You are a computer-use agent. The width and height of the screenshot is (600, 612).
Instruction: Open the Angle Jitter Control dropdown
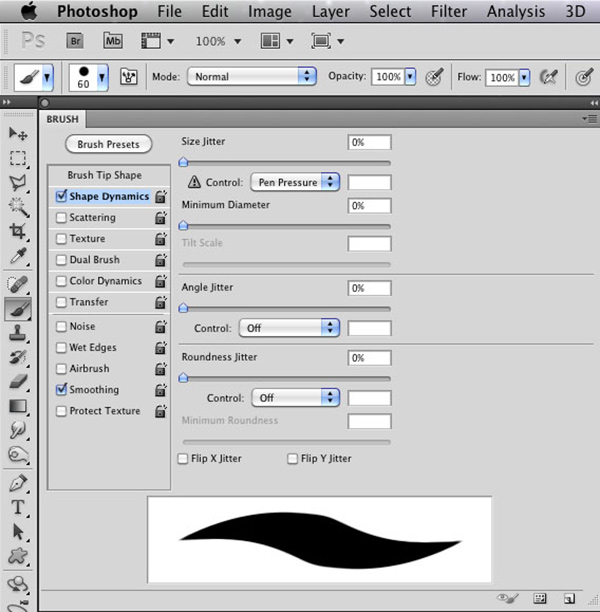click(x=289, y=328)
